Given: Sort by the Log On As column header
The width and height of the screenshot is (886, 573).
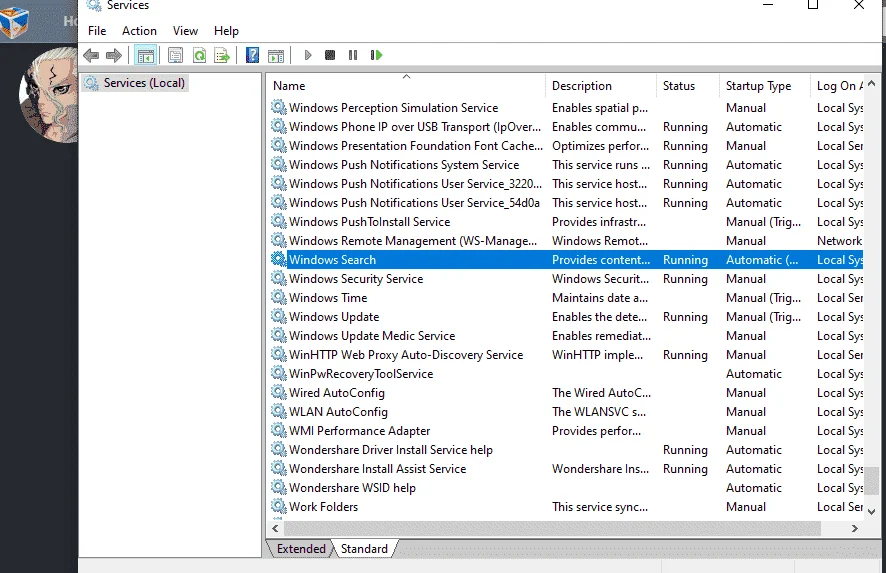Looking at the screenshot, I should coord(837,86).
